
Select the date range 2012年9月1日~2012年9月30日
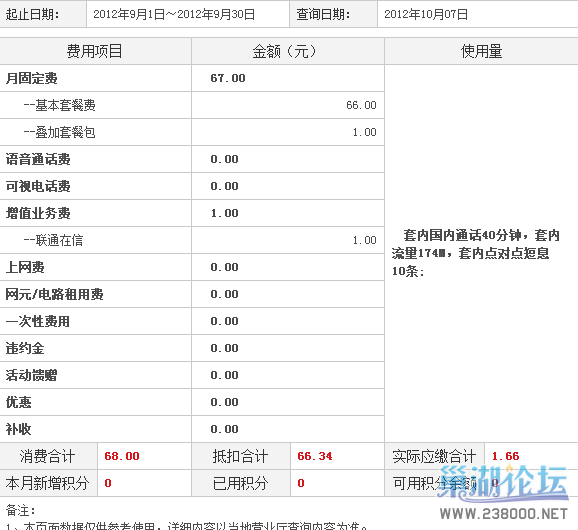[174, 14]
